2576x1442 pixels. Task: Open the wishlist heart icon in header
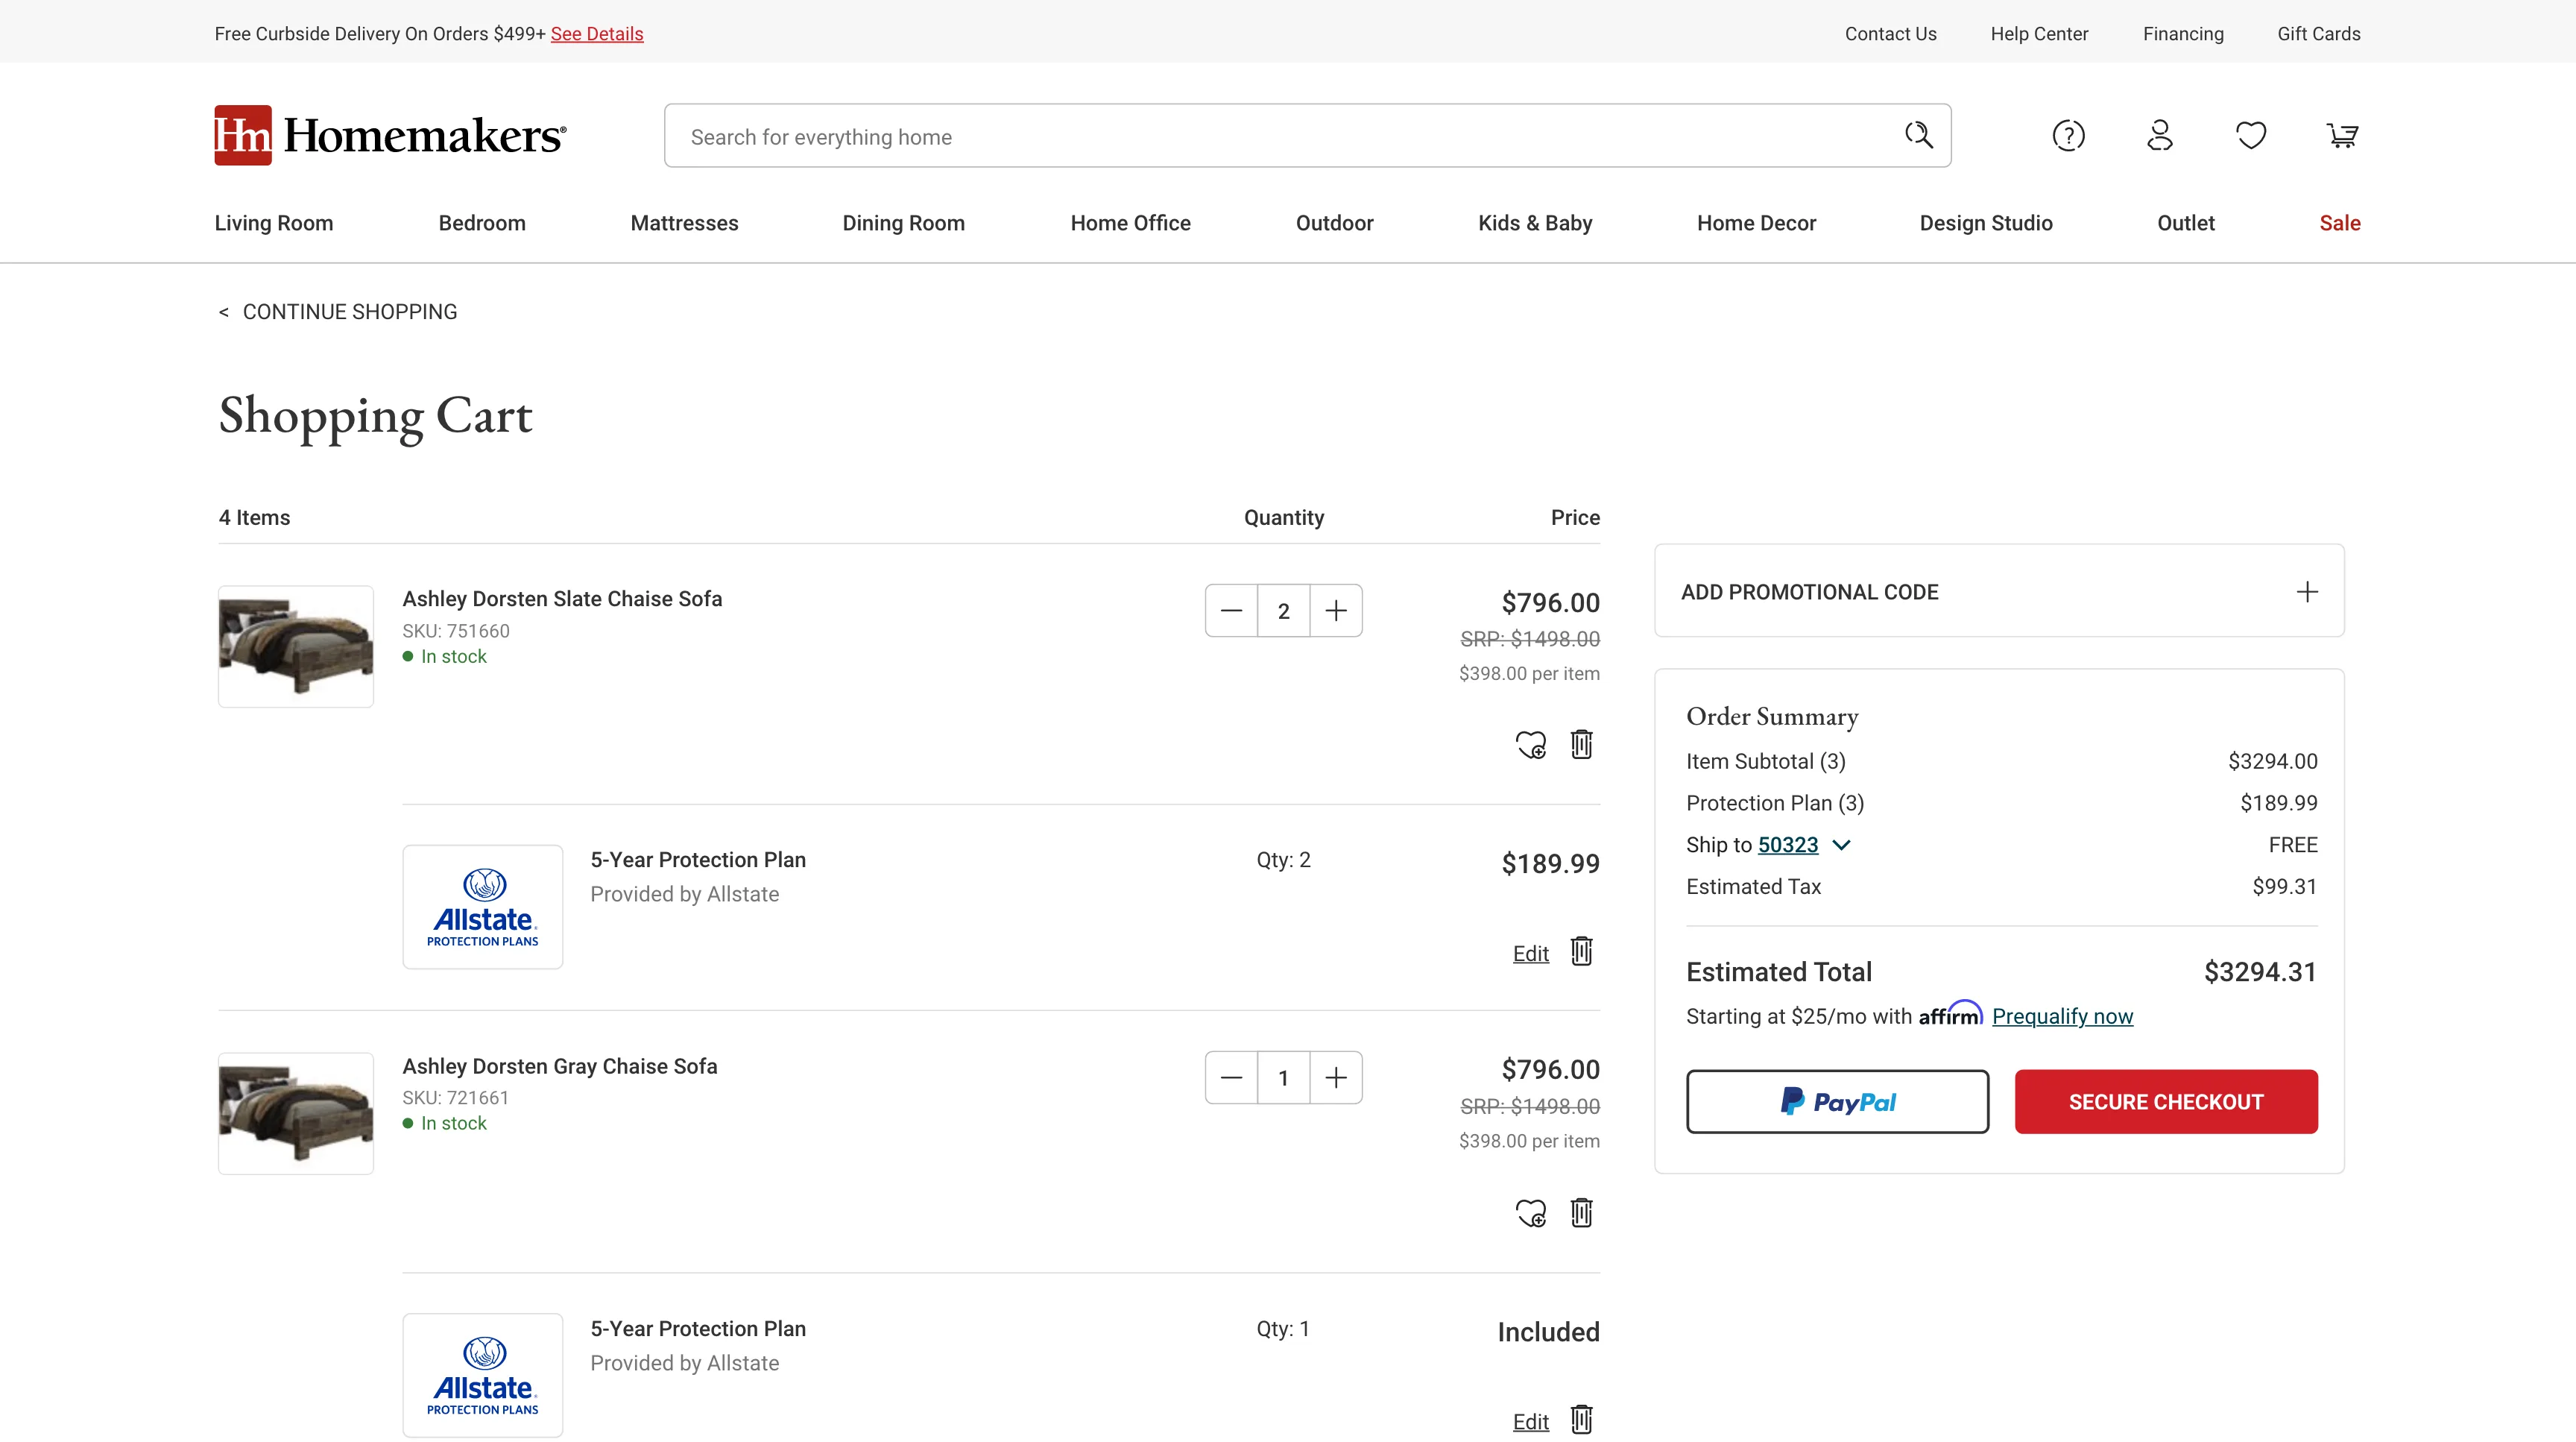[x=2251, y=135]
